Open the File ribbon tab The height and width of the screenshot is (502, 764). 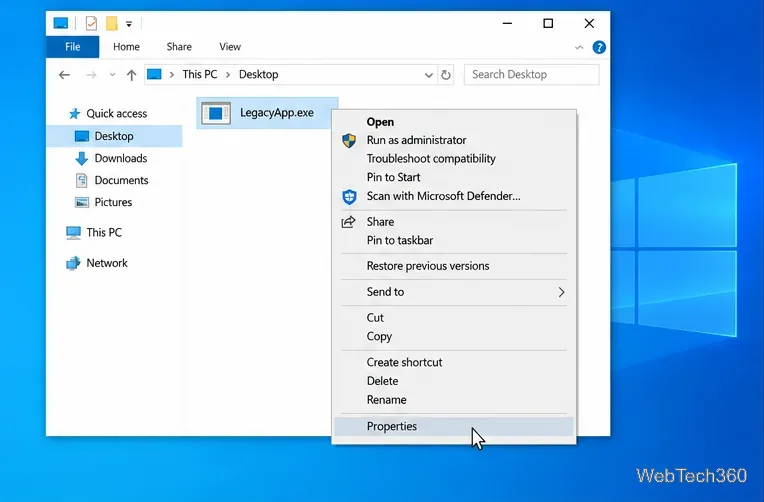point(73,47)
